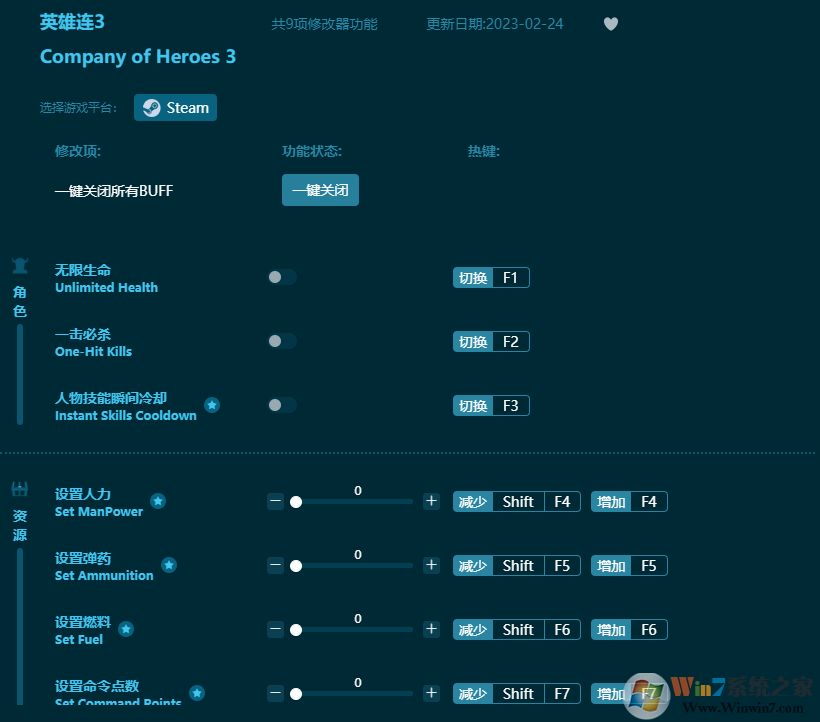Click the 资源 resources category icon
Image resolution: width=820 pixels, height=722 pixels.
20,489
